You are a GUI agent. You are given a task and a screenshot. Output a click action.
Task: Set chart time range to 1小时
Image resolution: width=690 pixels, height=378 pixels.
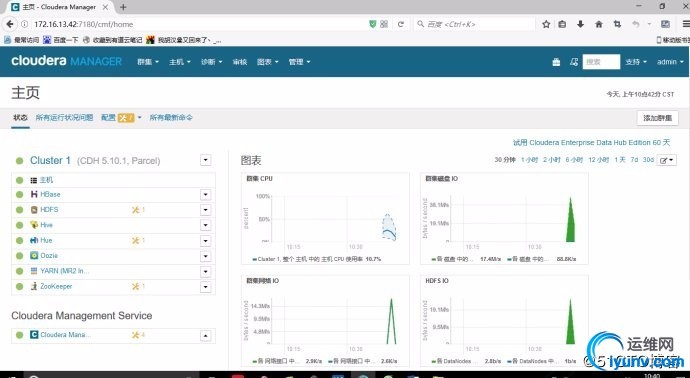(529, 160)
